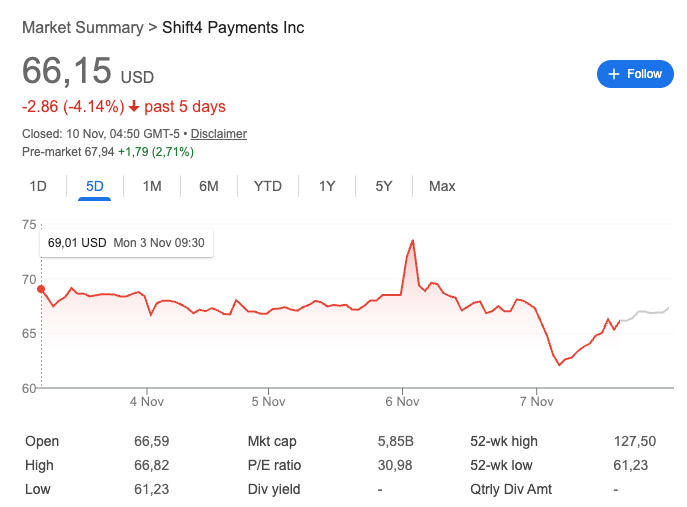687x507 pixels.
Task: Show the 1Y price chart
Action: point(327,186)
